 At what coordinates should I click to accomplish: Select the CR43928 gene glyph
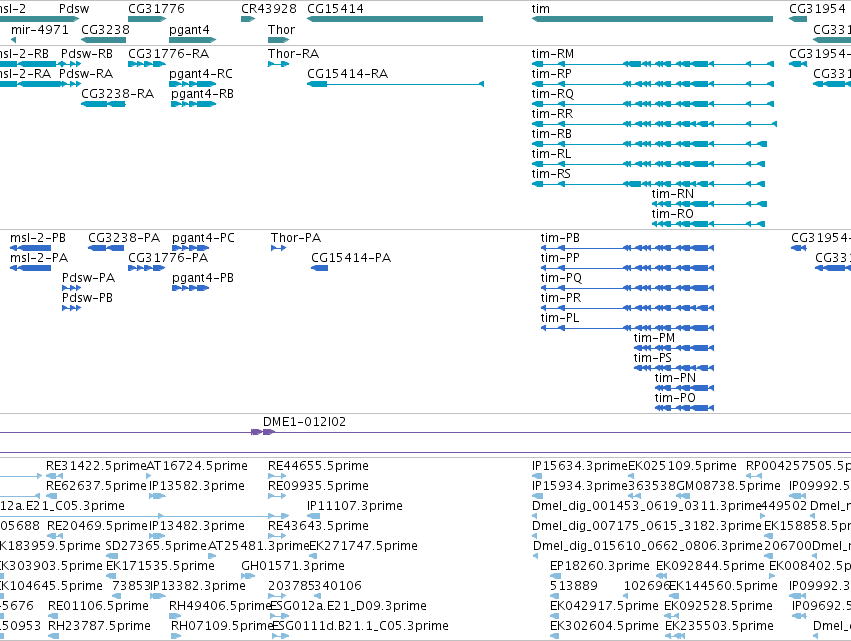(x=248, y=19)
